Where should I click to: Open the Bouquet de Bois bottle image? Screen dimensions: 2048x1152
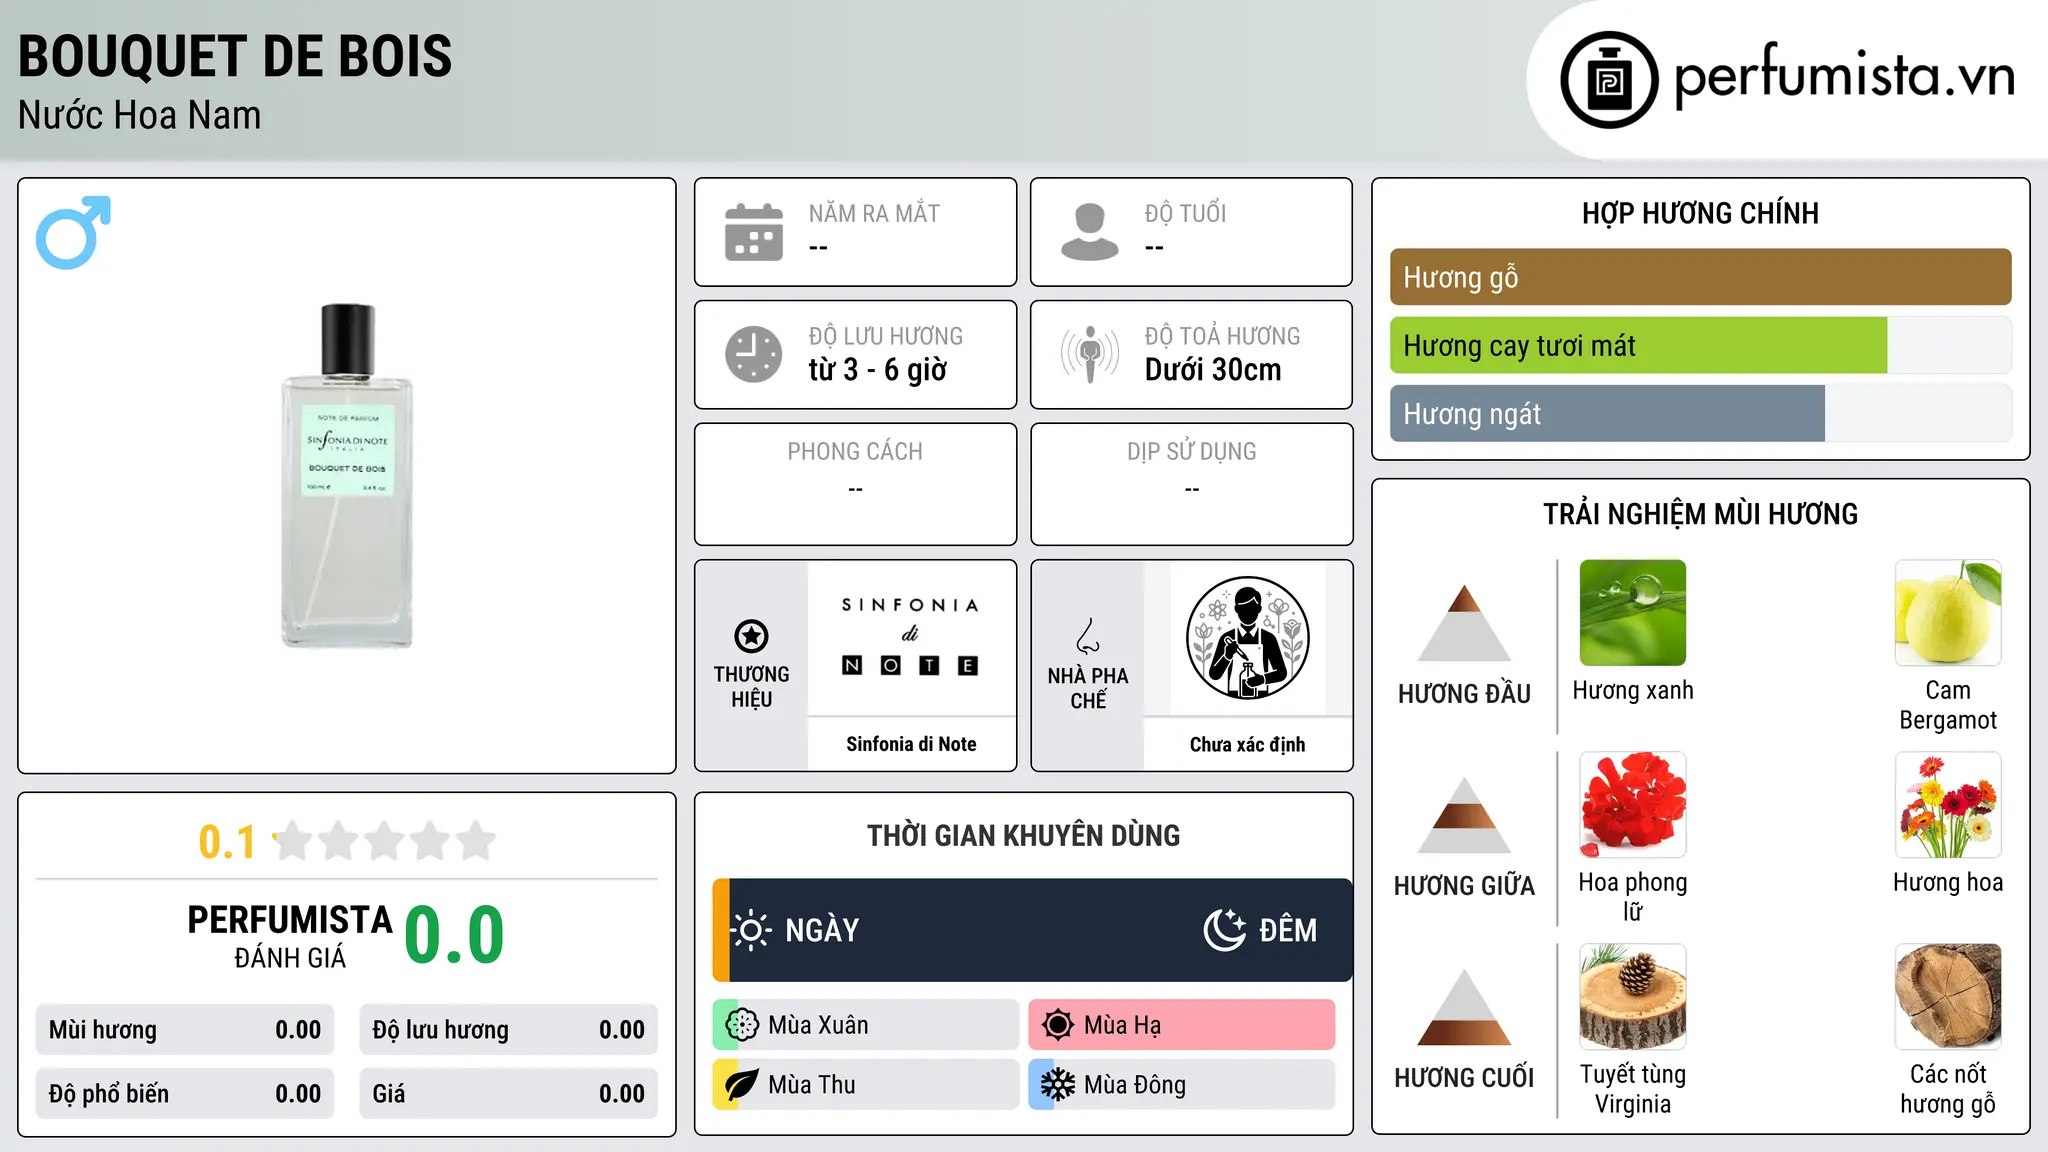click(347, 475)
